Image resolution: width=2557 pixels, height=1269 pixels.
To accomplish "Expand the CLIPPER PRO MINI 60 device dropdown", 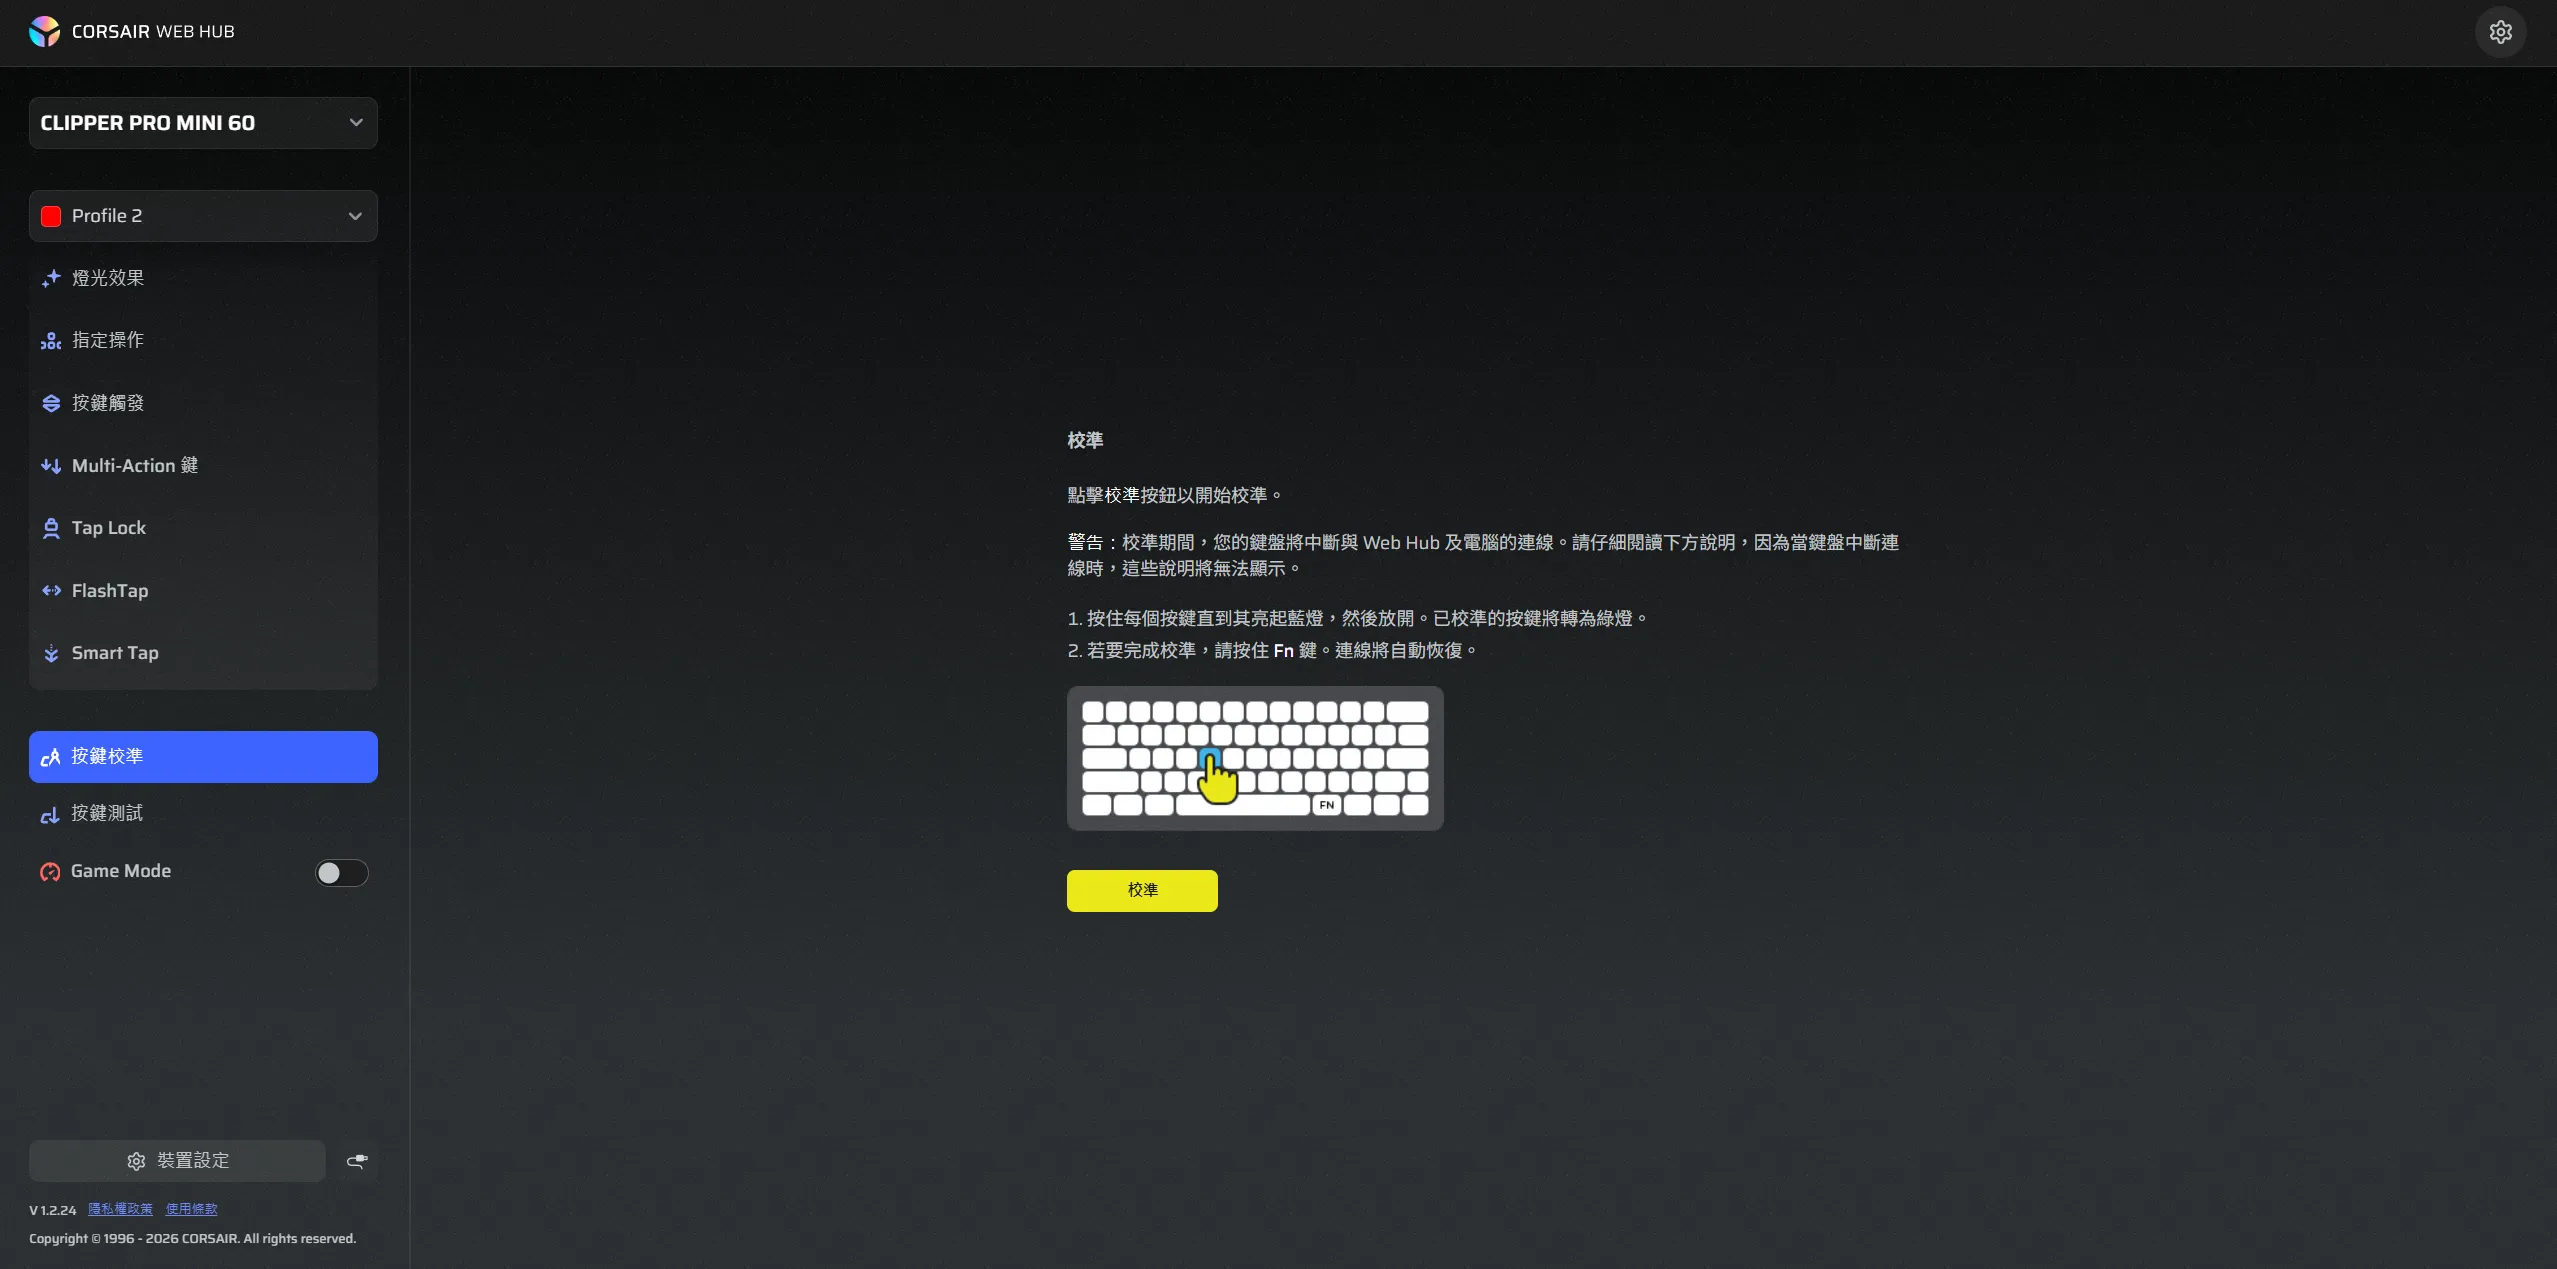I will pos(203,123).
